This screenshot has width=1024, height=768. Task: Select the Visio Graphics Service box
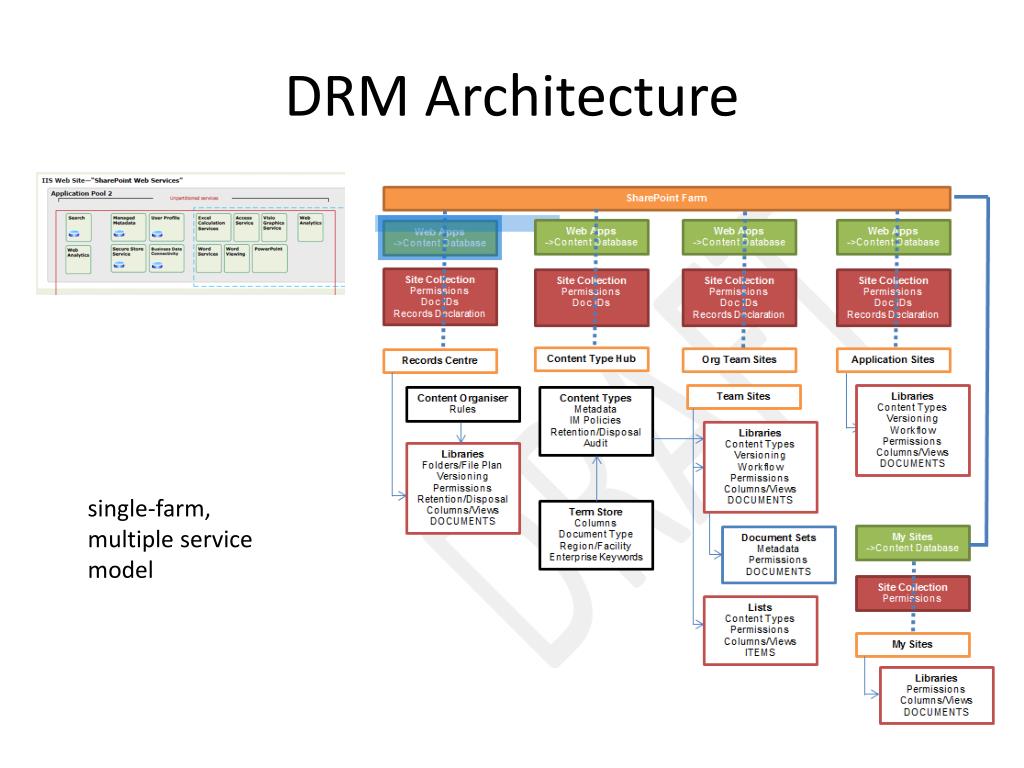click(x=274, y=227)
